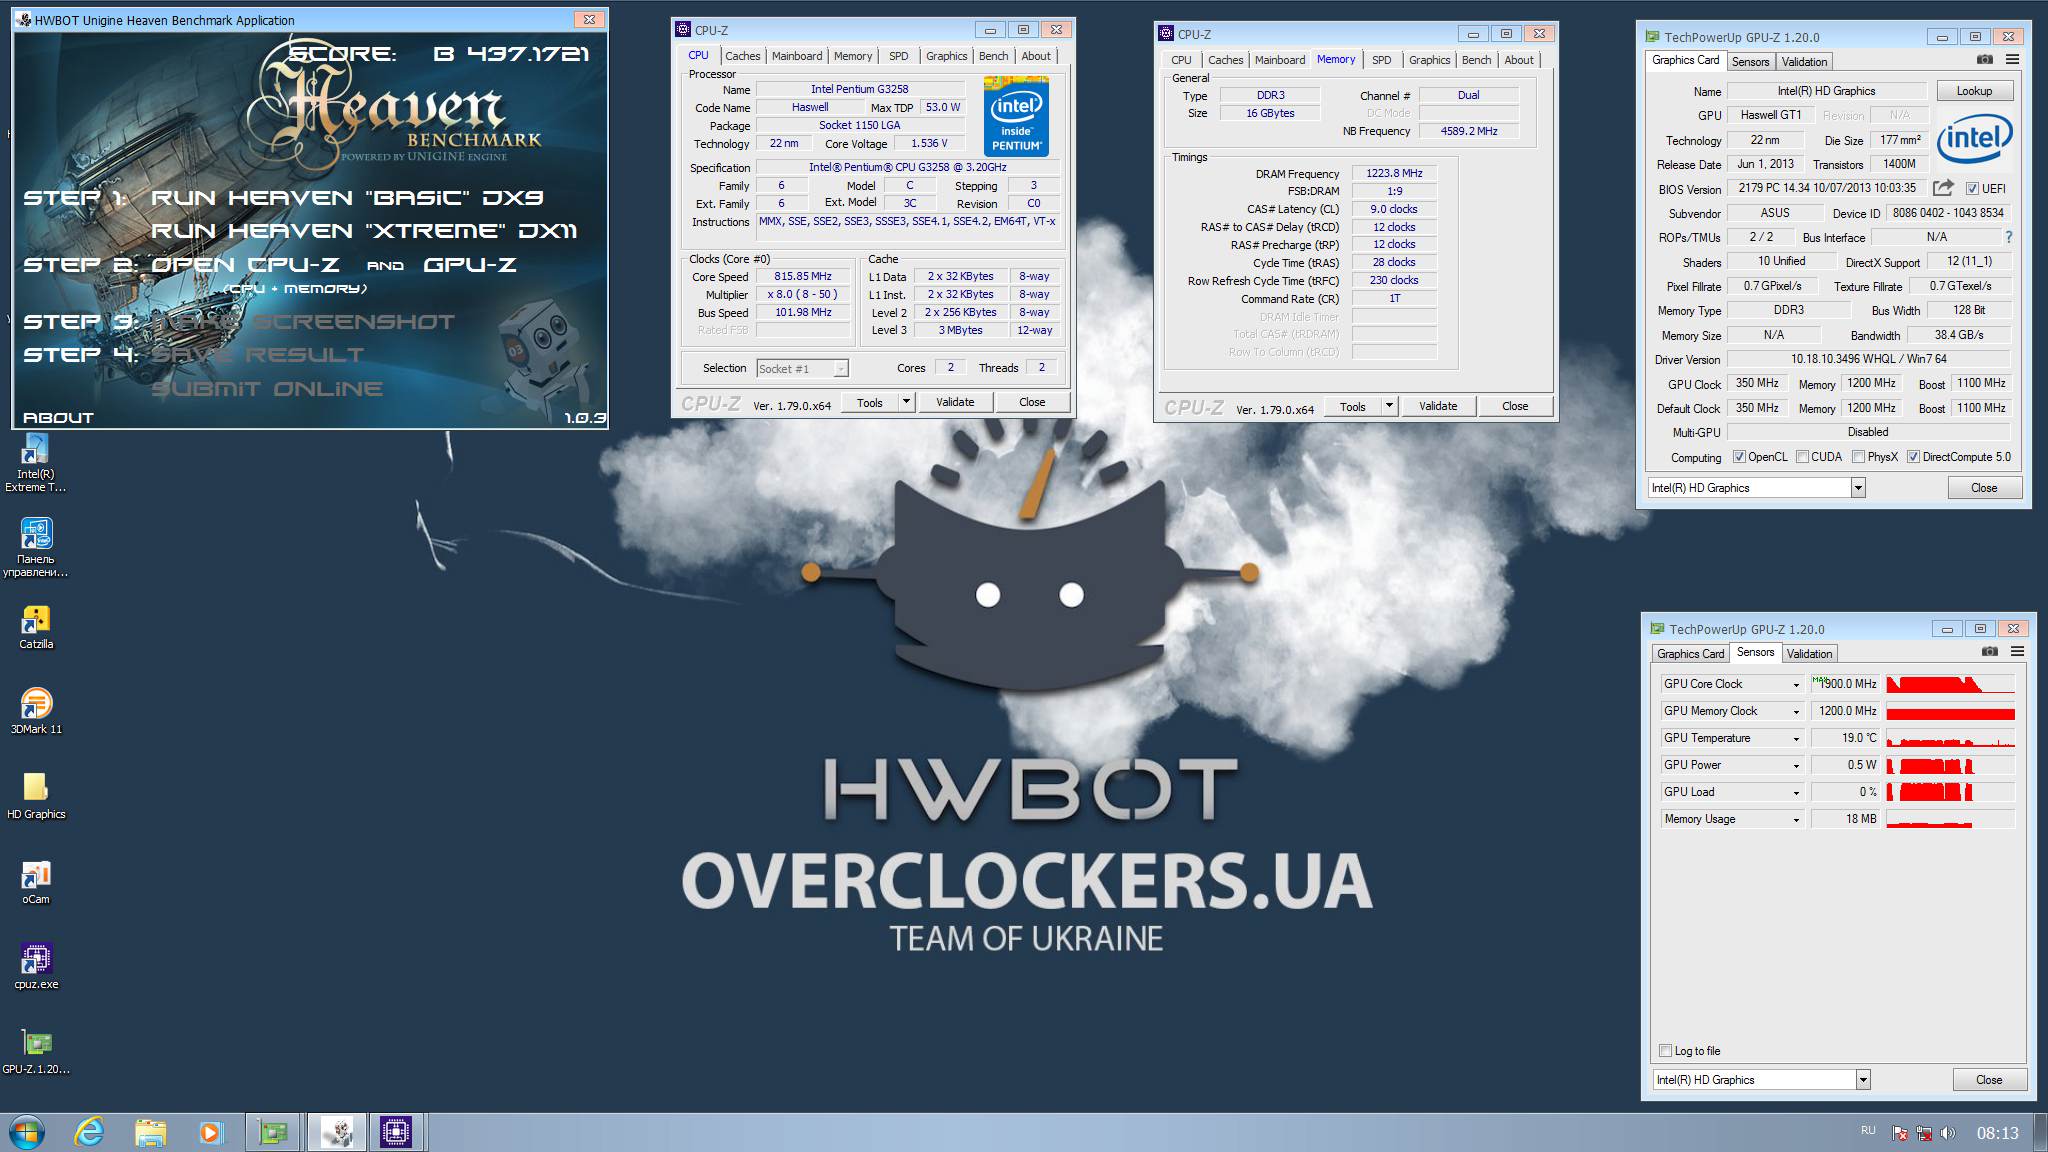Open Validation tab in bottom GPU-Z window
Image resolution: width=2048 pixels, height=1152 pixels.
1809,654
